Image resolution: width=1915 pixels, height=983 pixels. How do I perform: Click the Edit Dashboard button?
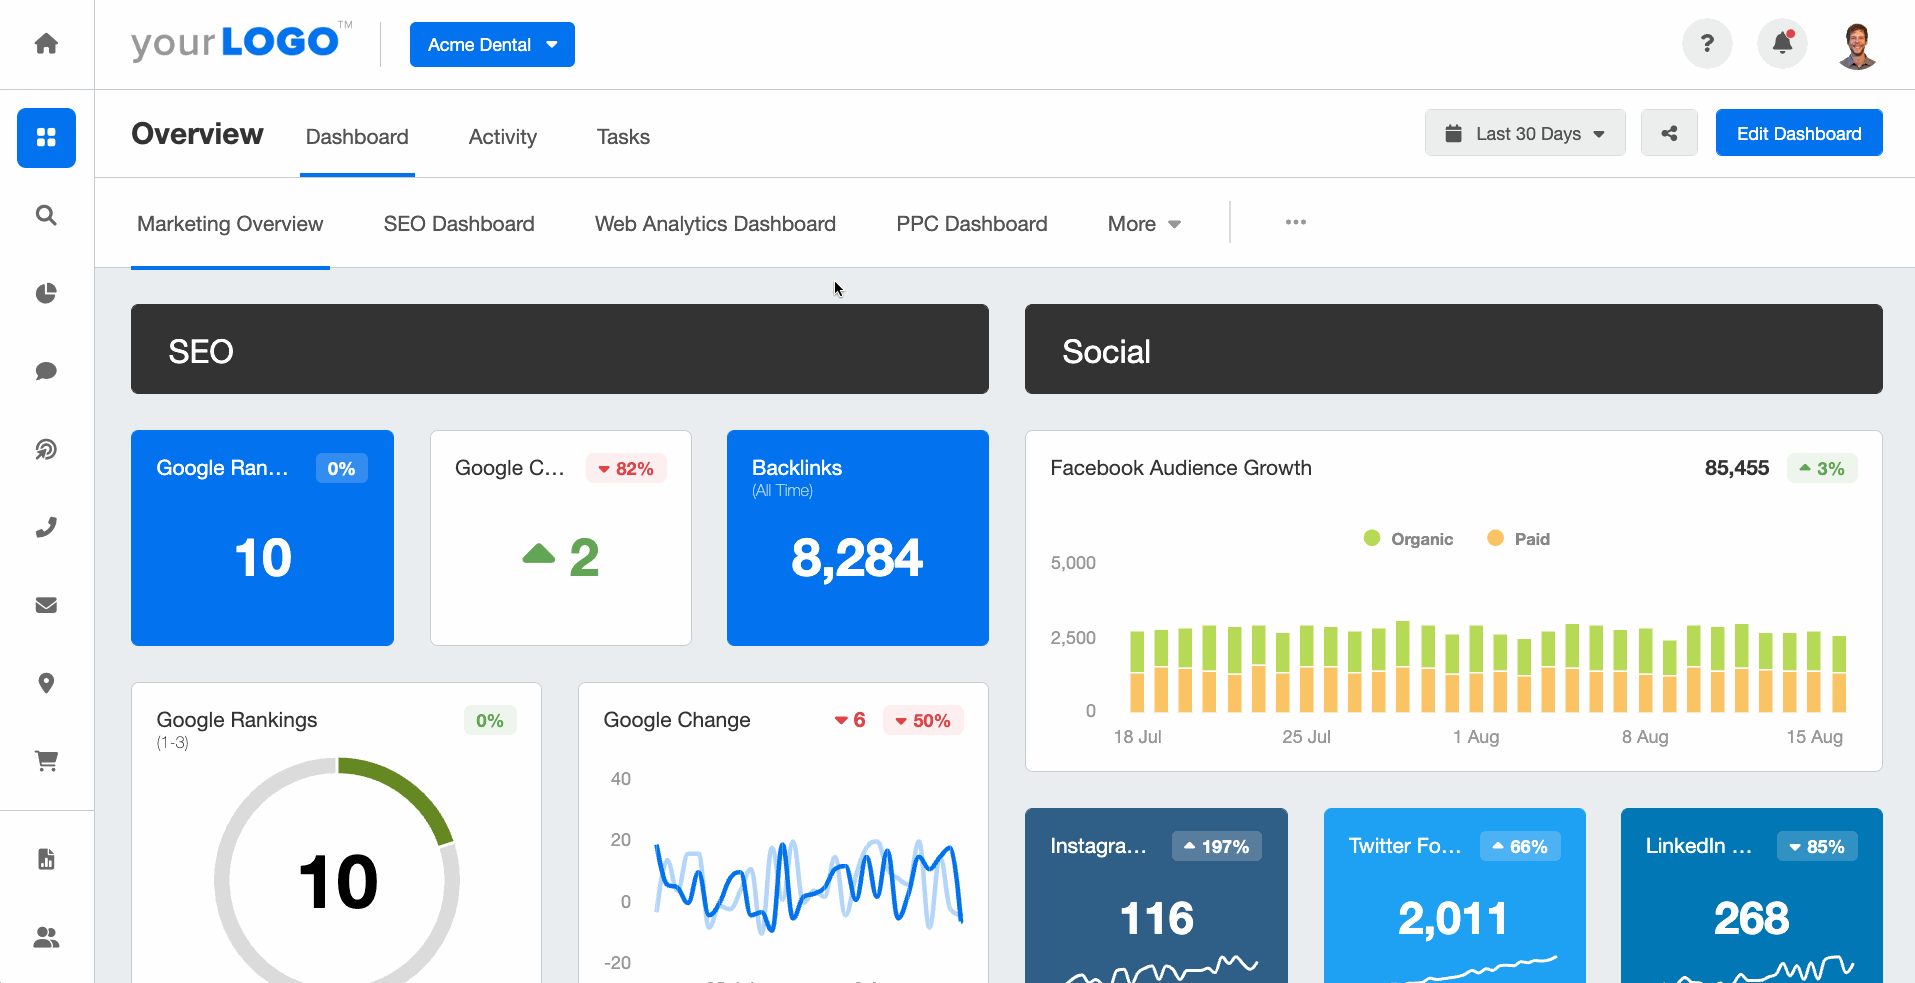pyautogui.click(x=1797, y=132)
